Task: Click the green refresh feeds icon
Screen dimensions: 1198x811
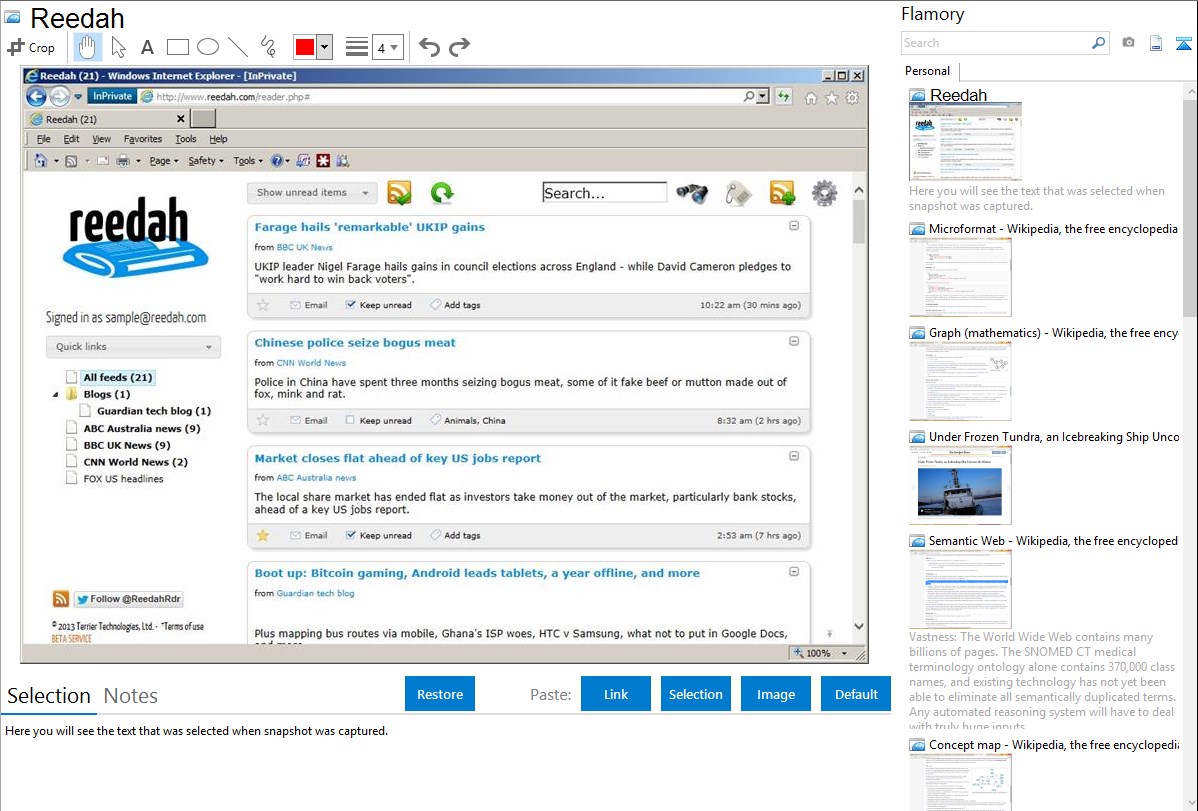Action: (x=442, y=193)
